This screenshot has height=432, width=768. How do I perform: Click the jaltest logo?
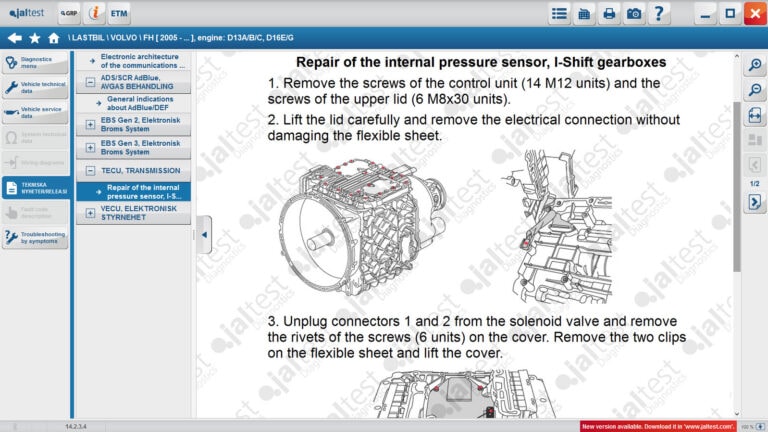pyautogui.click(x=27, y=13)
